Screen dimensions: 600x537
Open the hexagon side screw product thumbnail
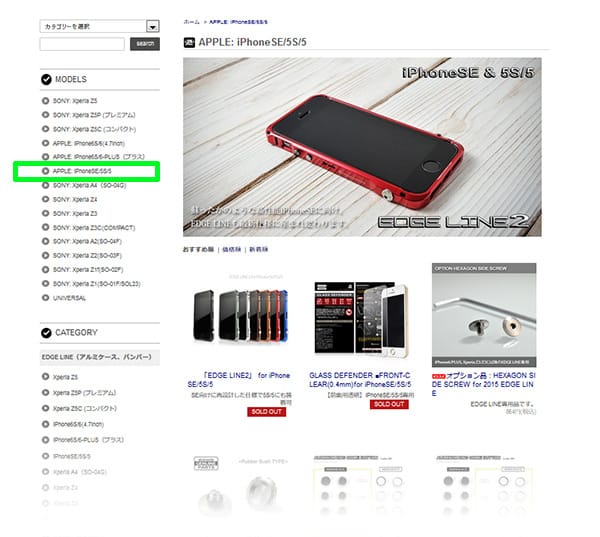(x=484, y=315)
